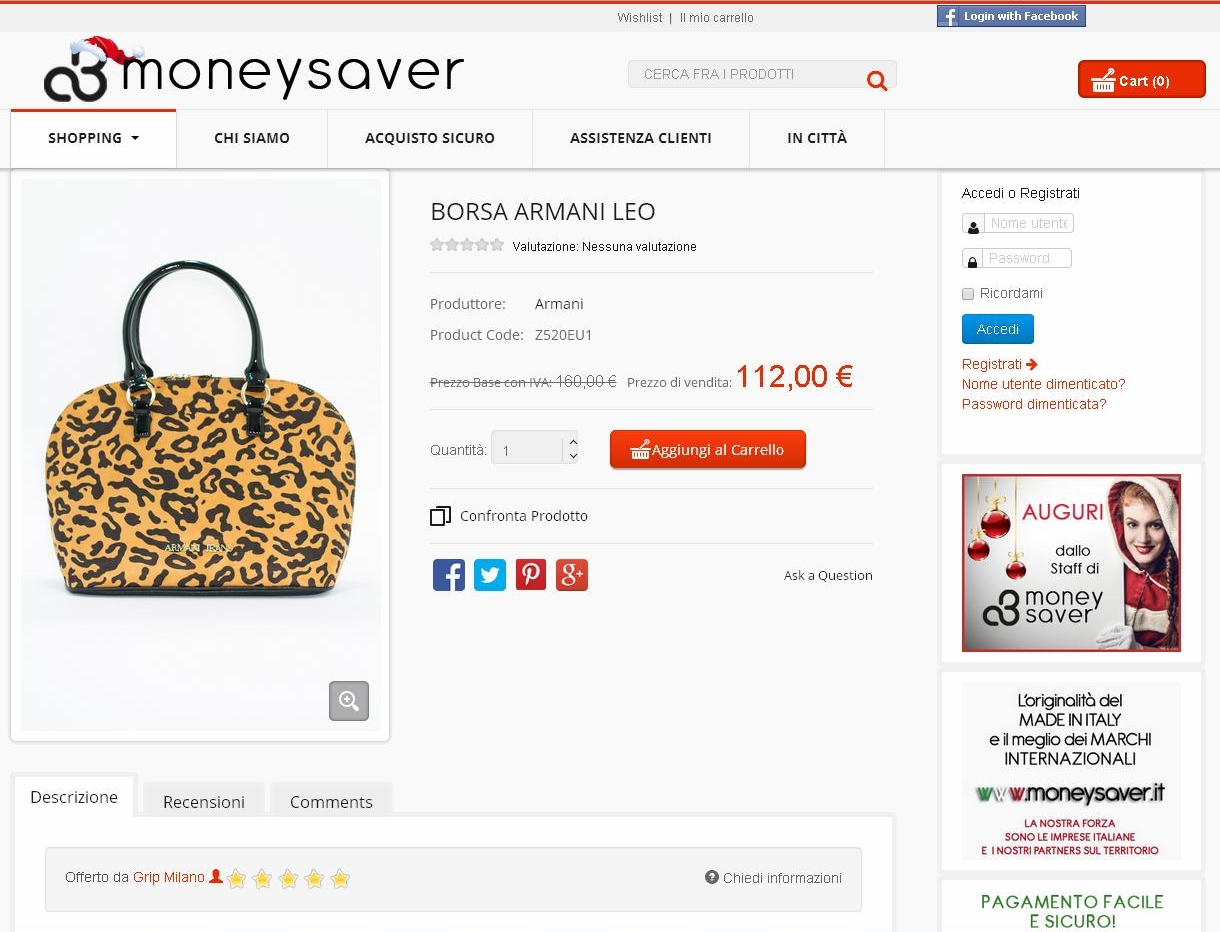1220x932 pixels.
Task: Expand the SHOPPING dropdown menu
Action: [94, 138]
